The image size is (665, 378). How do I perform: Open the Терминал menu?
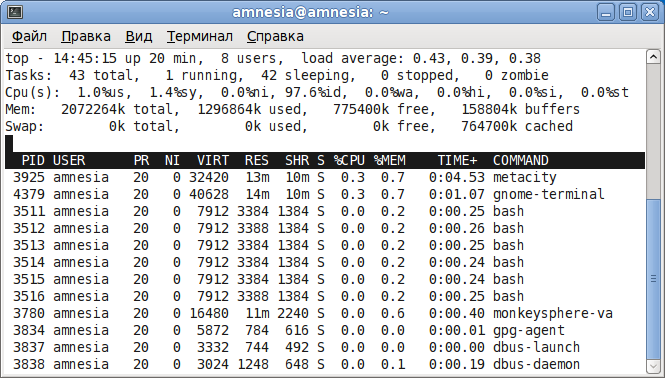pos(199,36)
